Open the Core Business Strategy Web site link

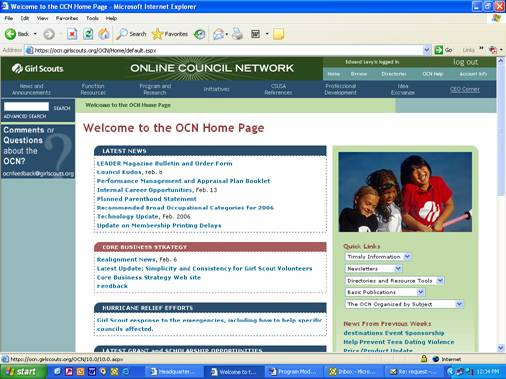(149, 277)
